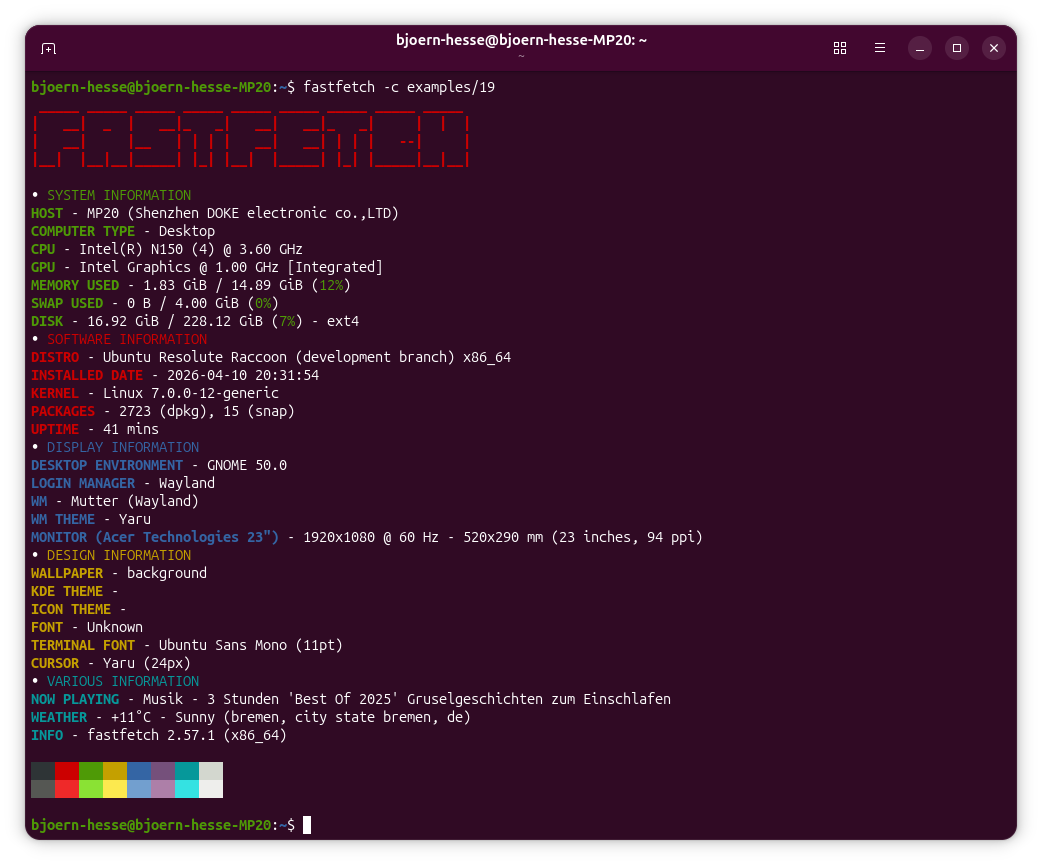
Task: Click the 'COMPUTER TYPE - Desktop' line
Action: point(123,231)
